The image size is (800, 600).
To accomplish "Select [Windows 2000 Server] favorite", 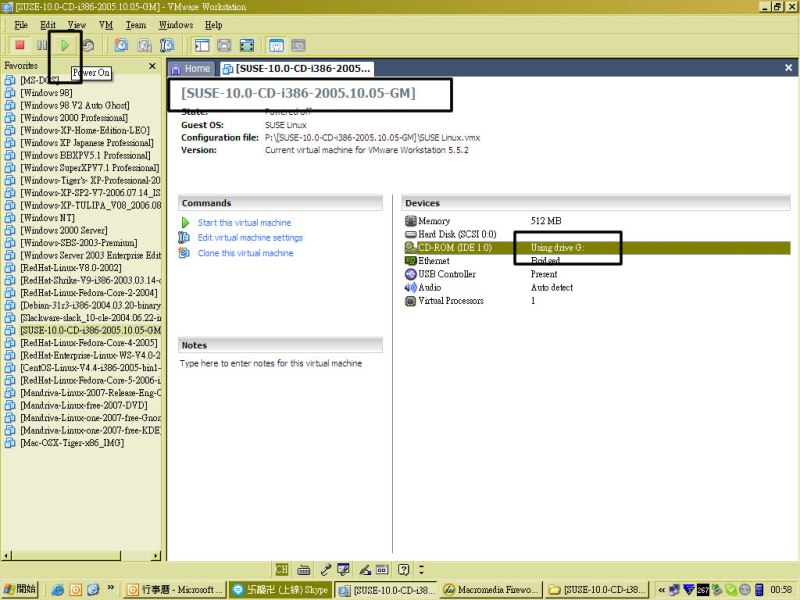I will [64, 230].
